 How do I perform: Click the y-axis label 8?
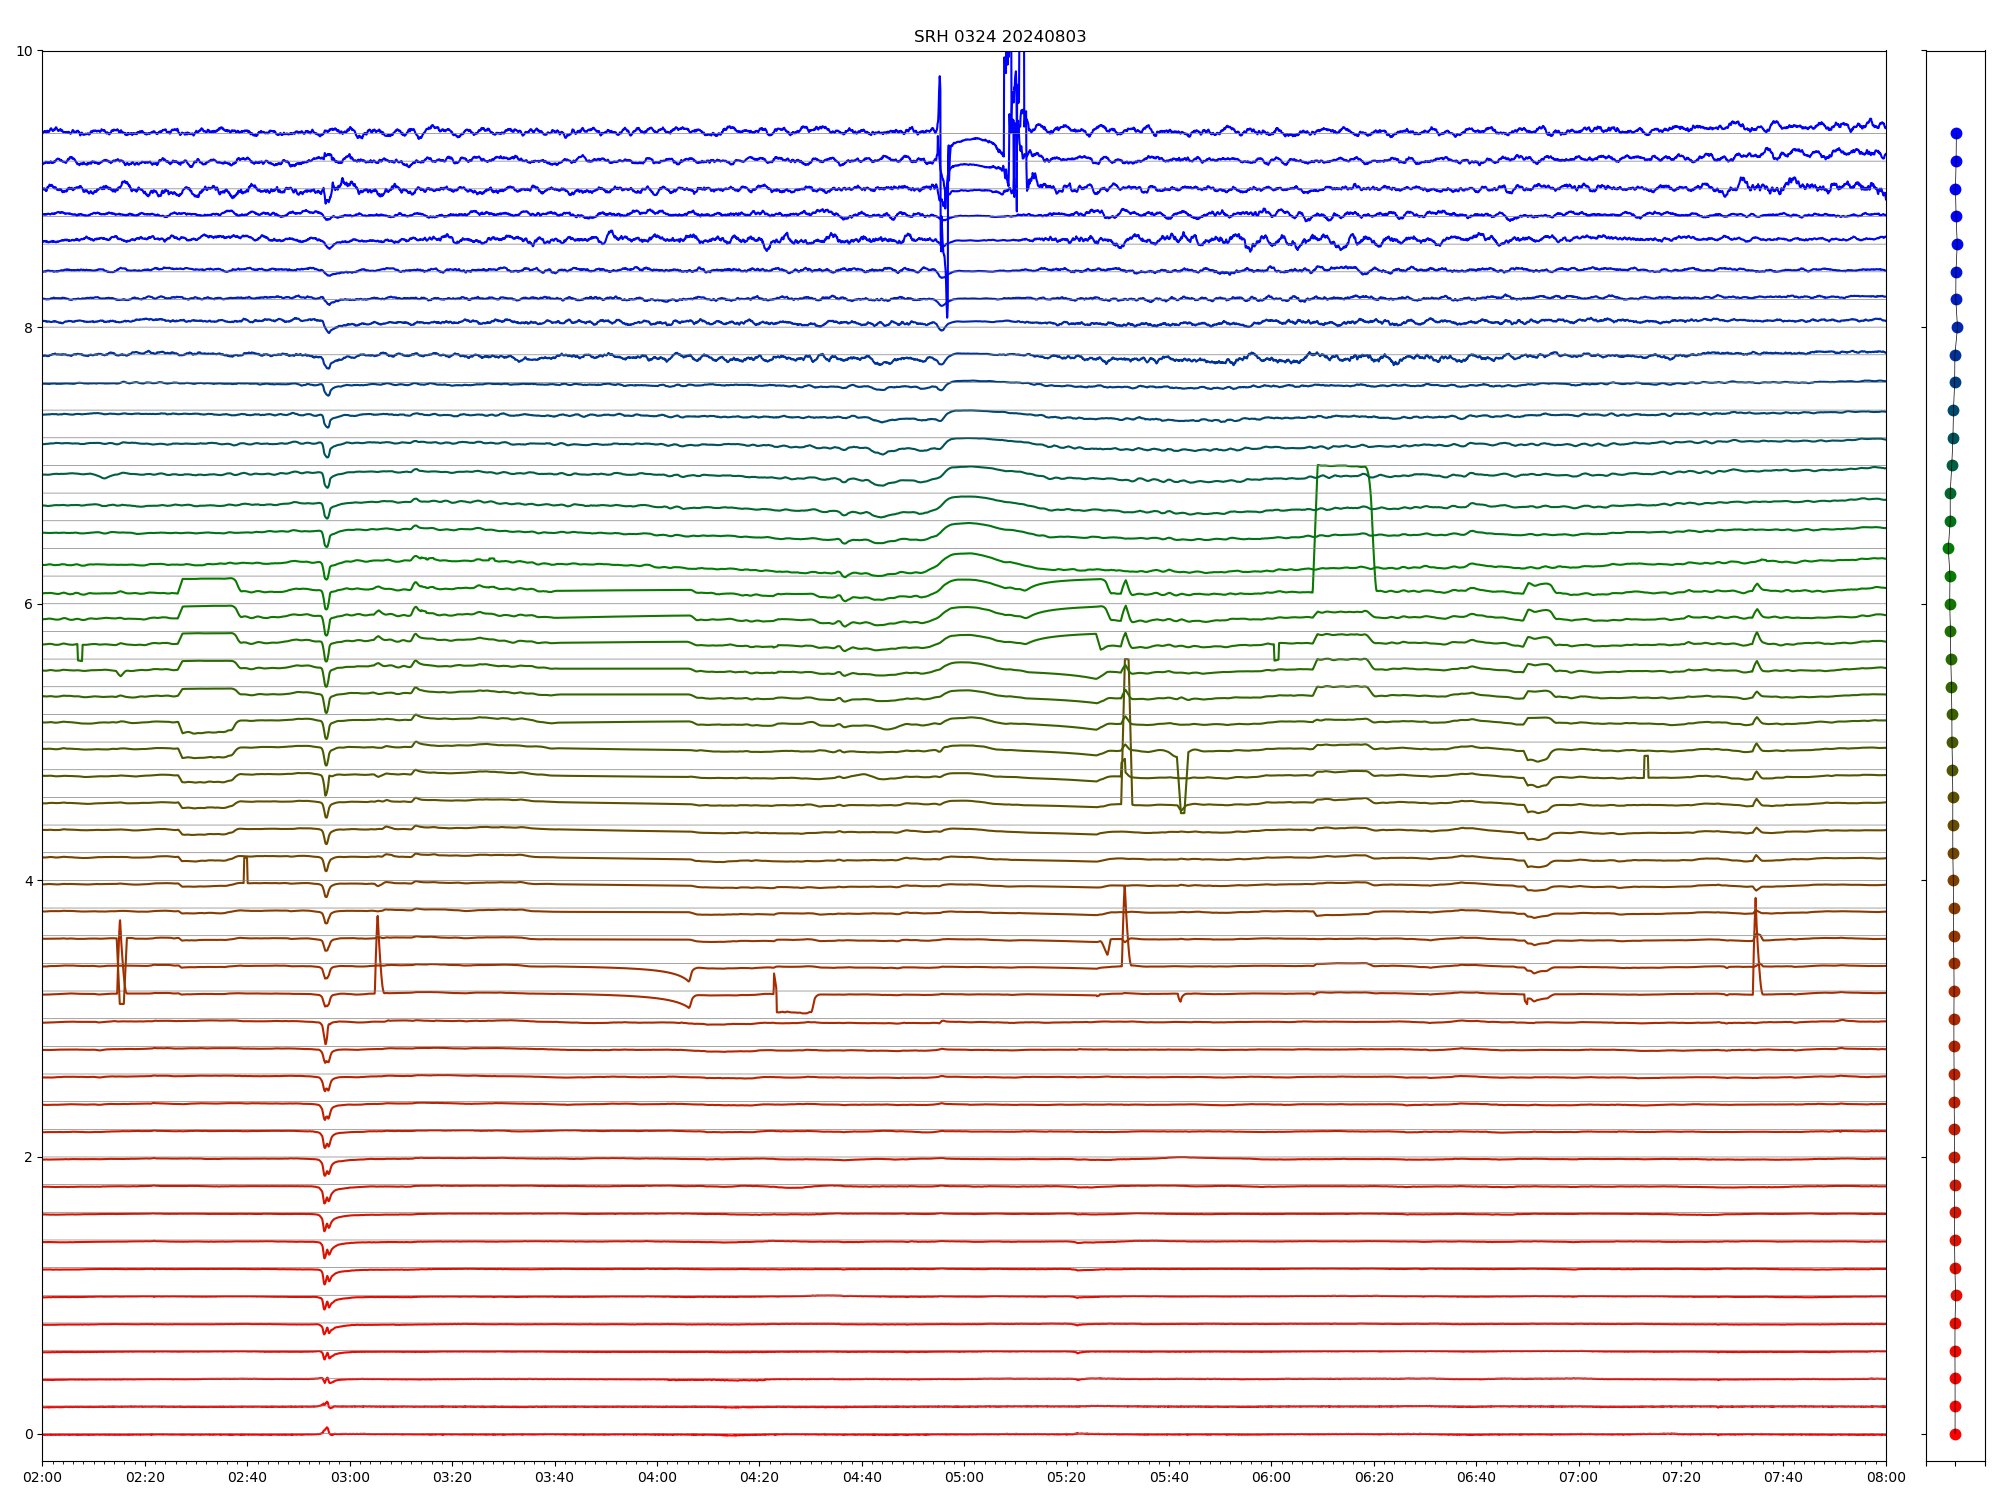29,328
